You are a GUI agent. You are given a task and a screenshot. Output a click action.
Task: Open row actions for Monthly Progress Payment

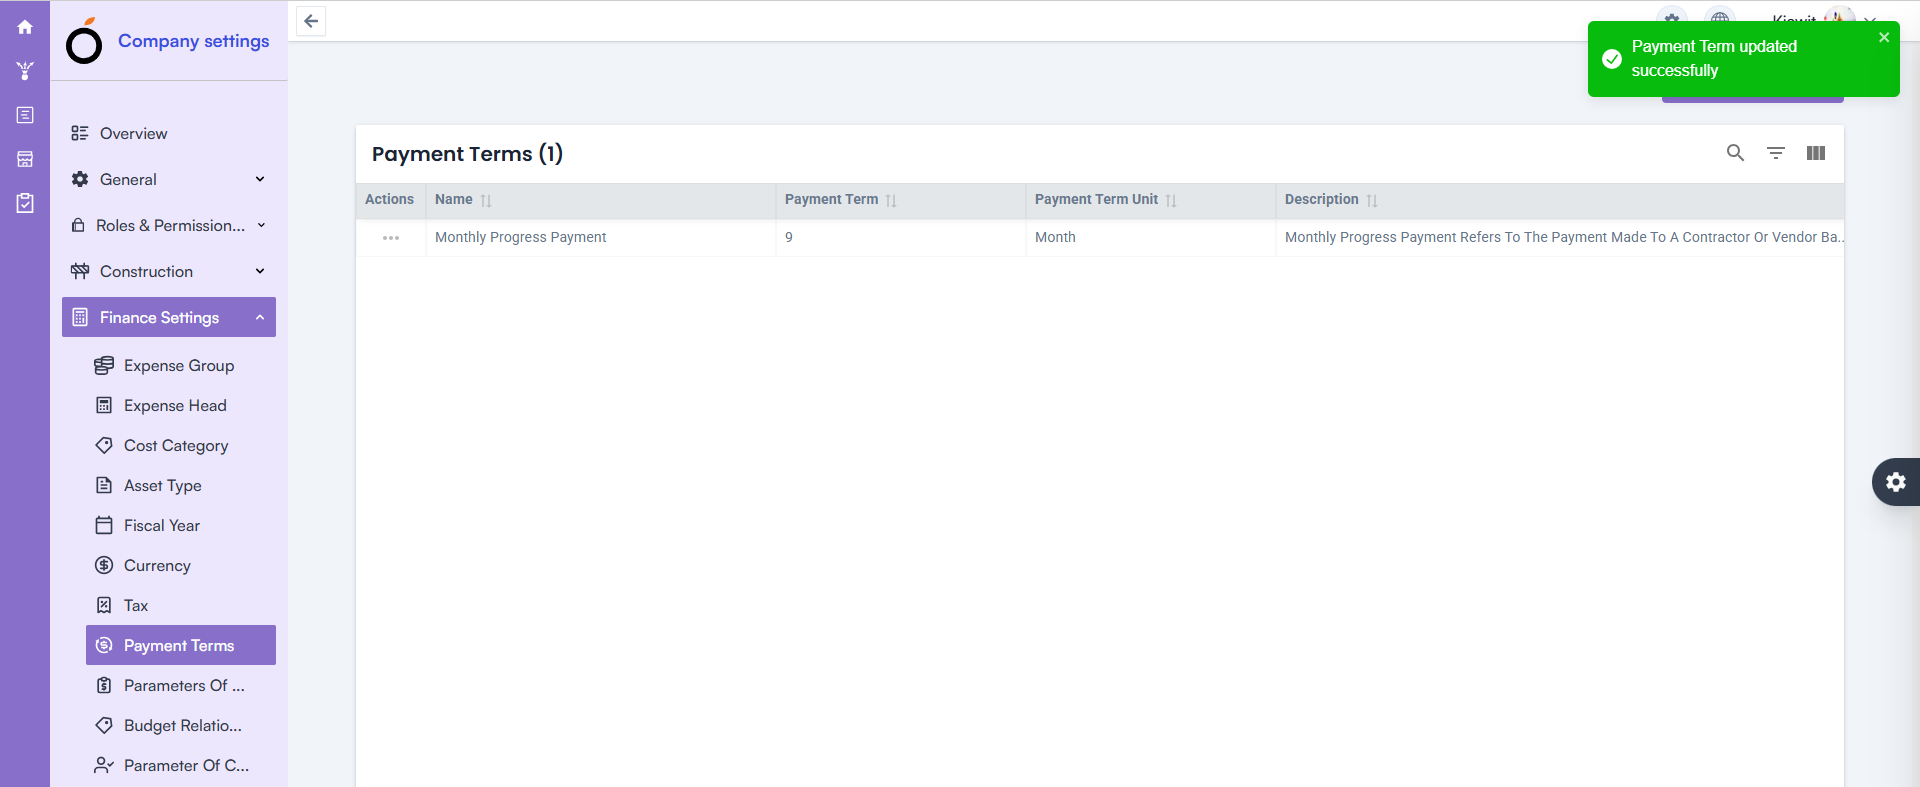[391, 238]
